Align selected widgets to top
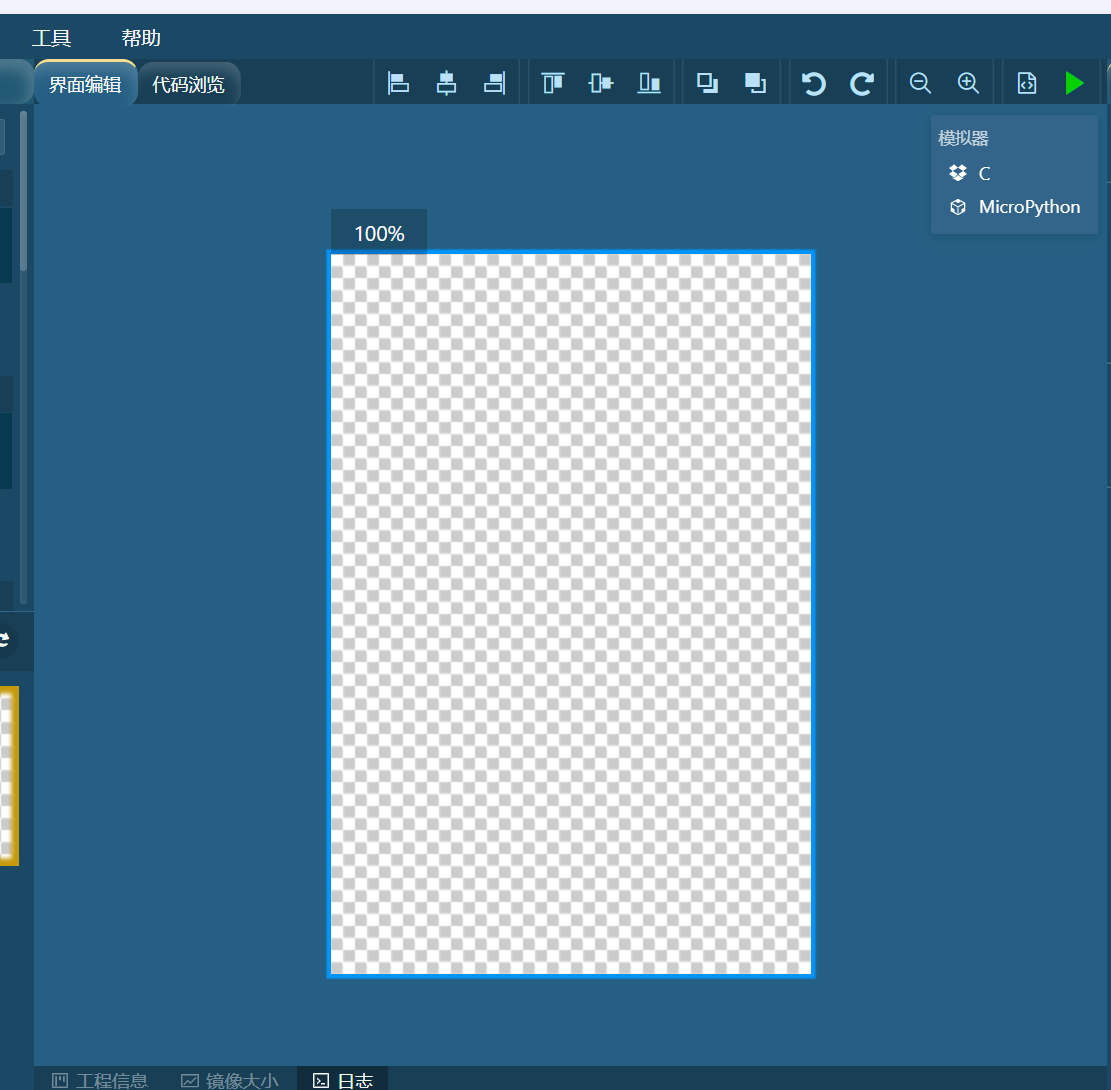Screen dimensions: 1111x1090 pos(552,83)
